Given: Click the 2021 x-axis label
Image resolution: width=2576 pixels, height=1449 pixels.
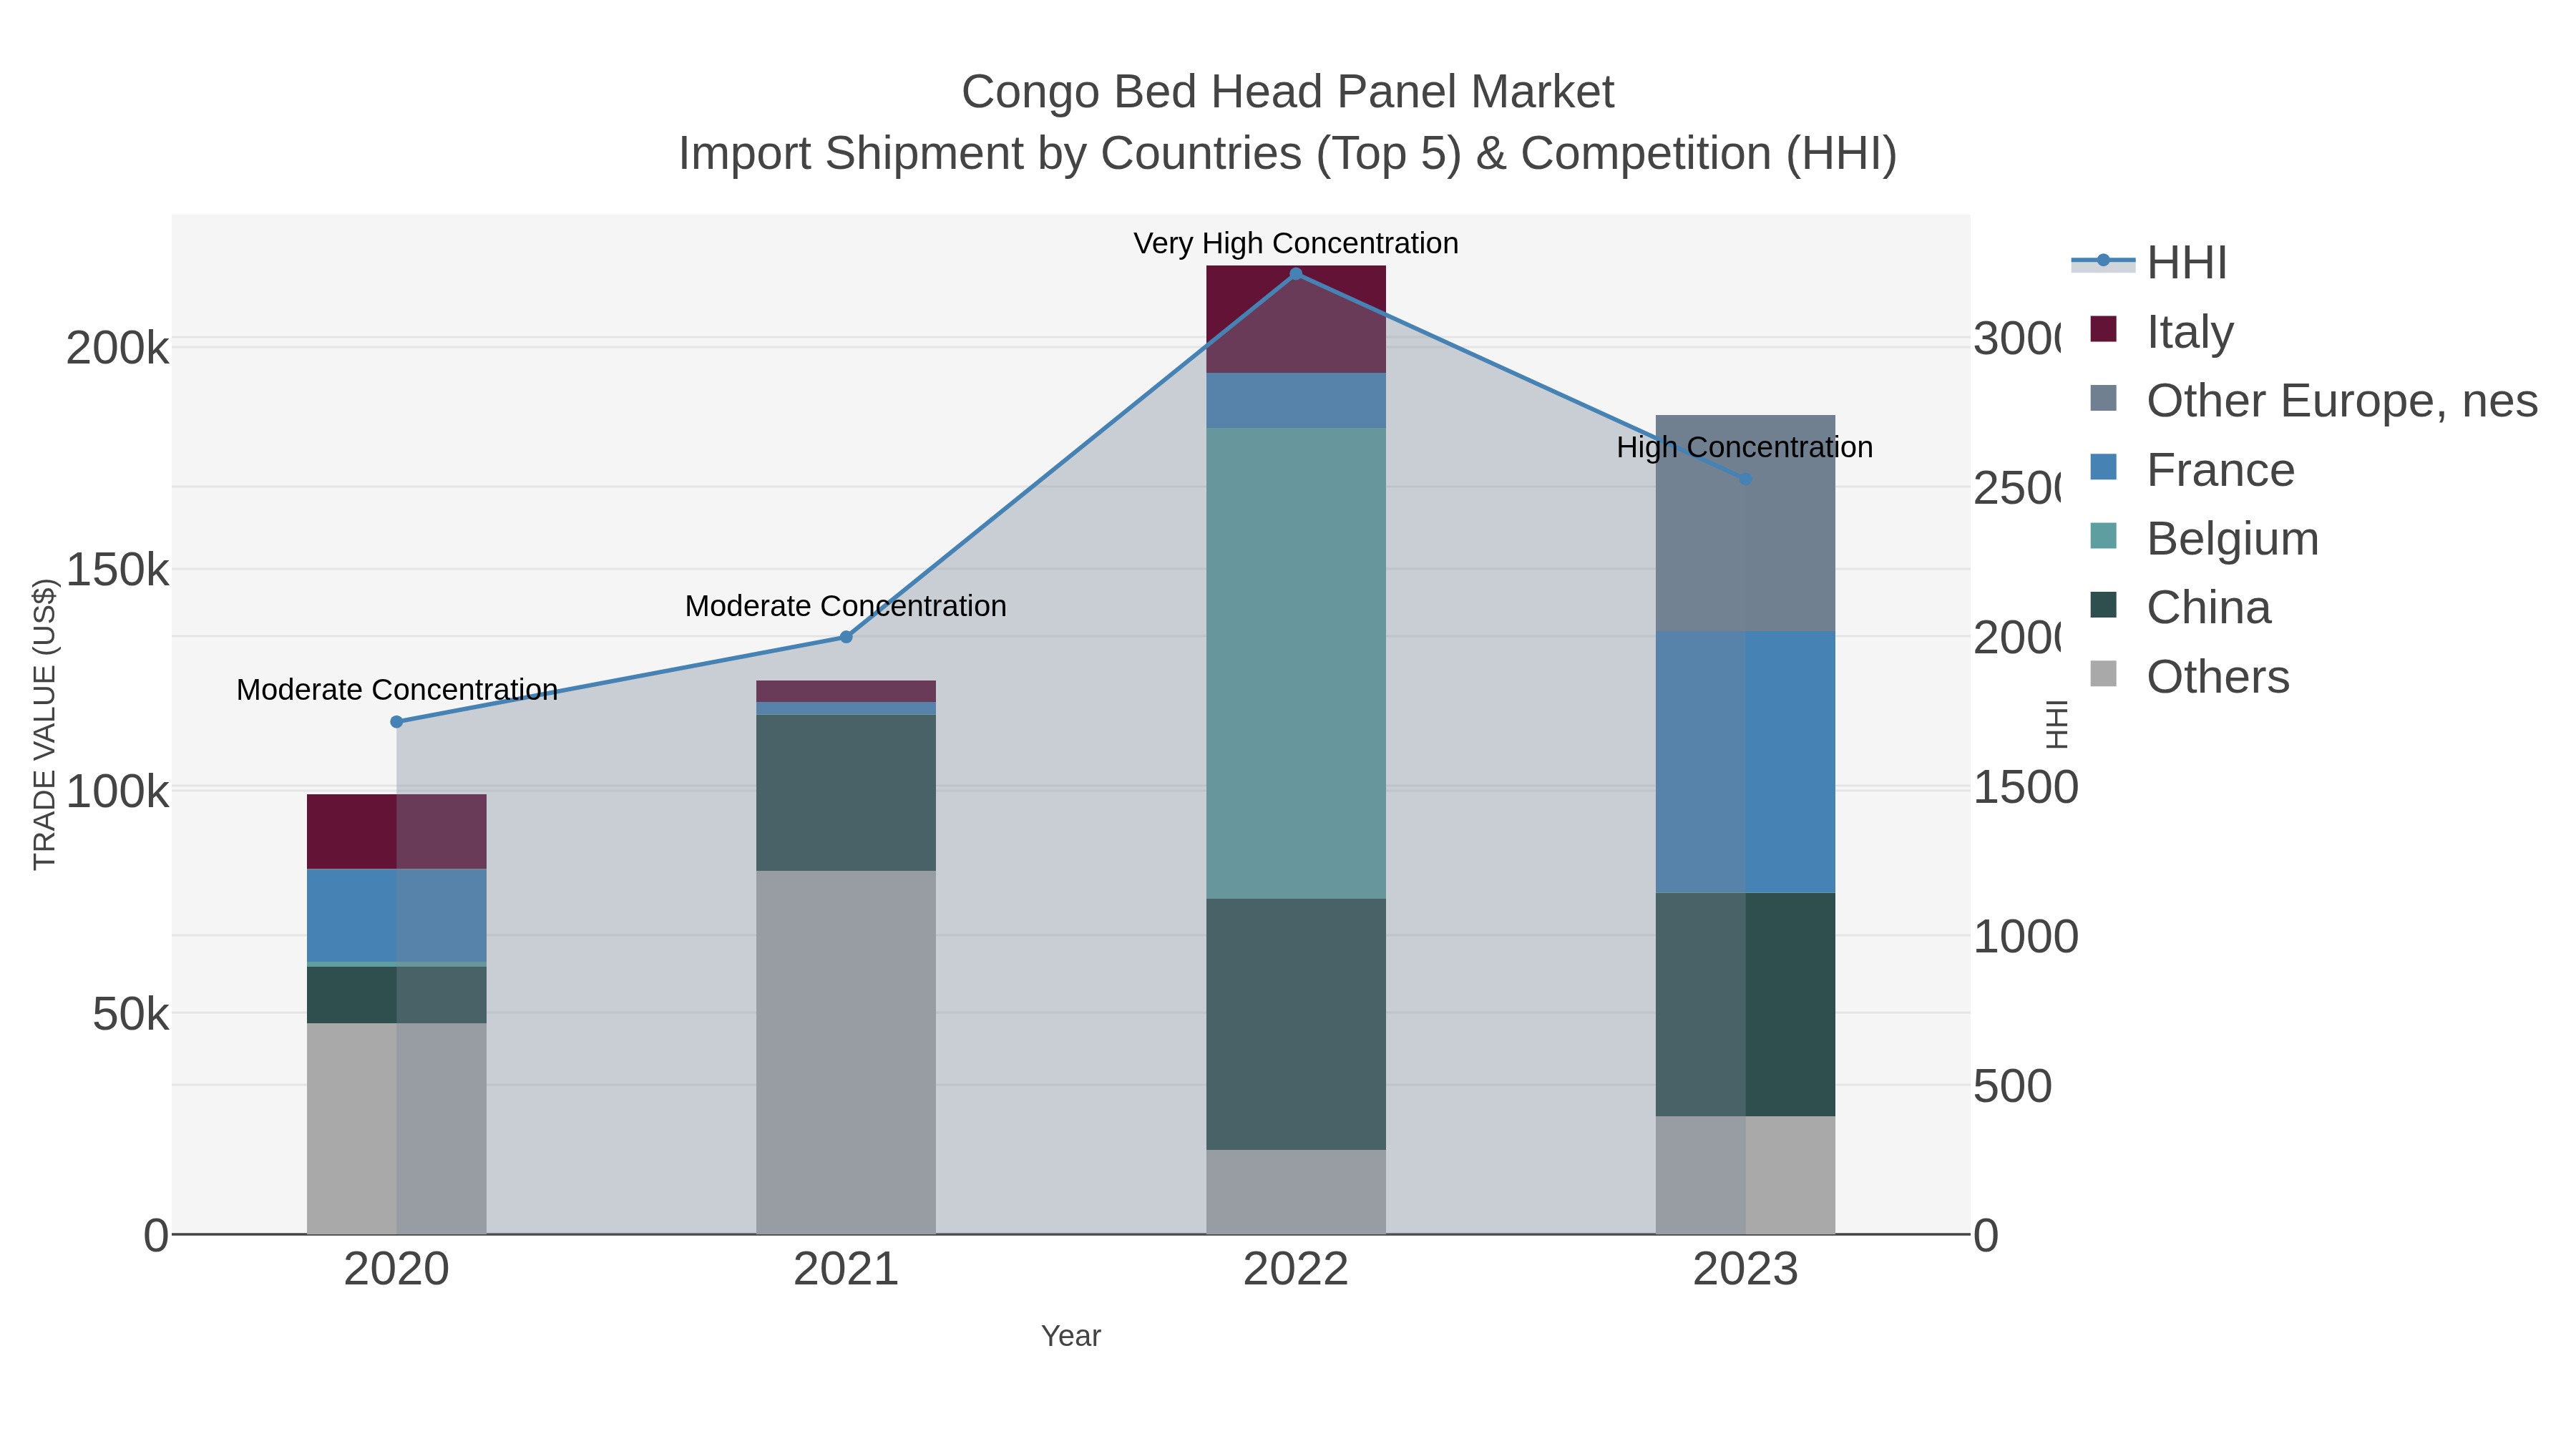Looking at the screenshot, I should click(846, 1270).
